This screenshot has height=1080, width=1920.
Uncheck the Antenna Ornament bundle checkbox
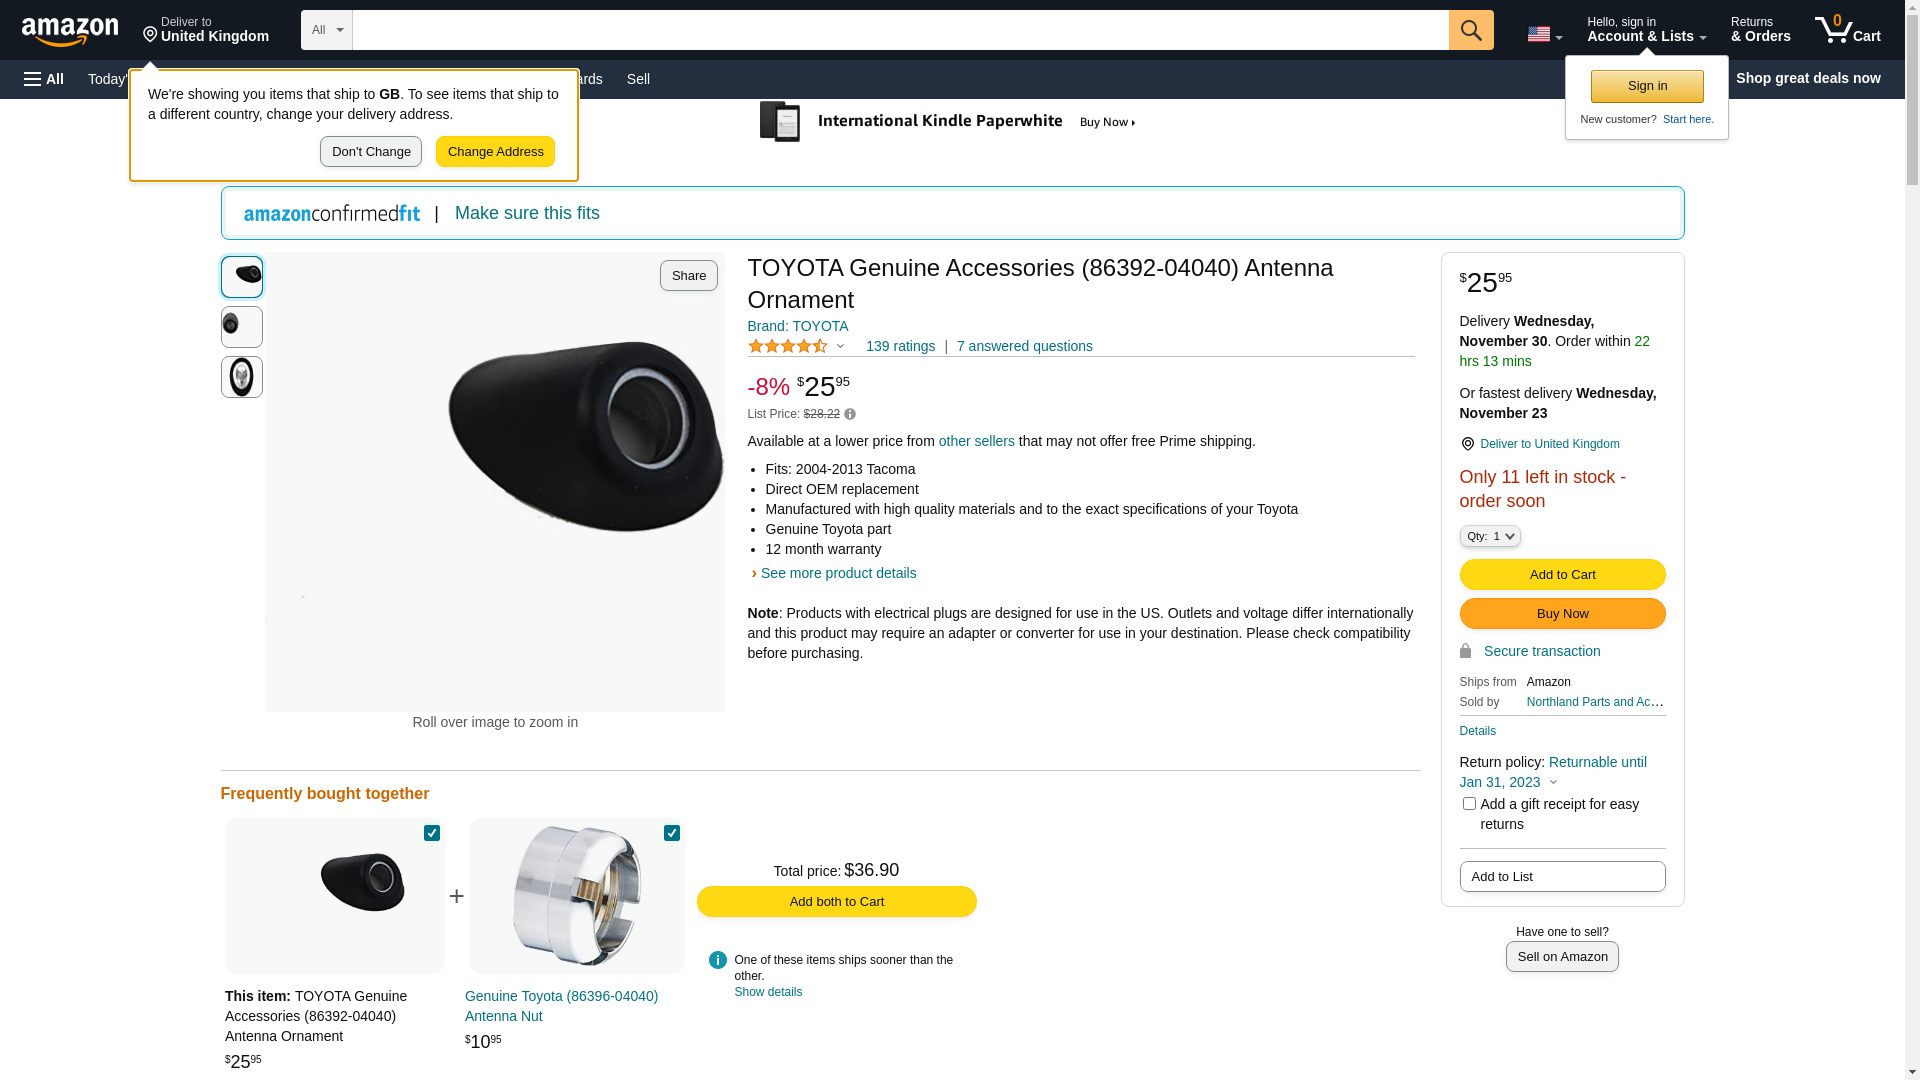point(432,833)
